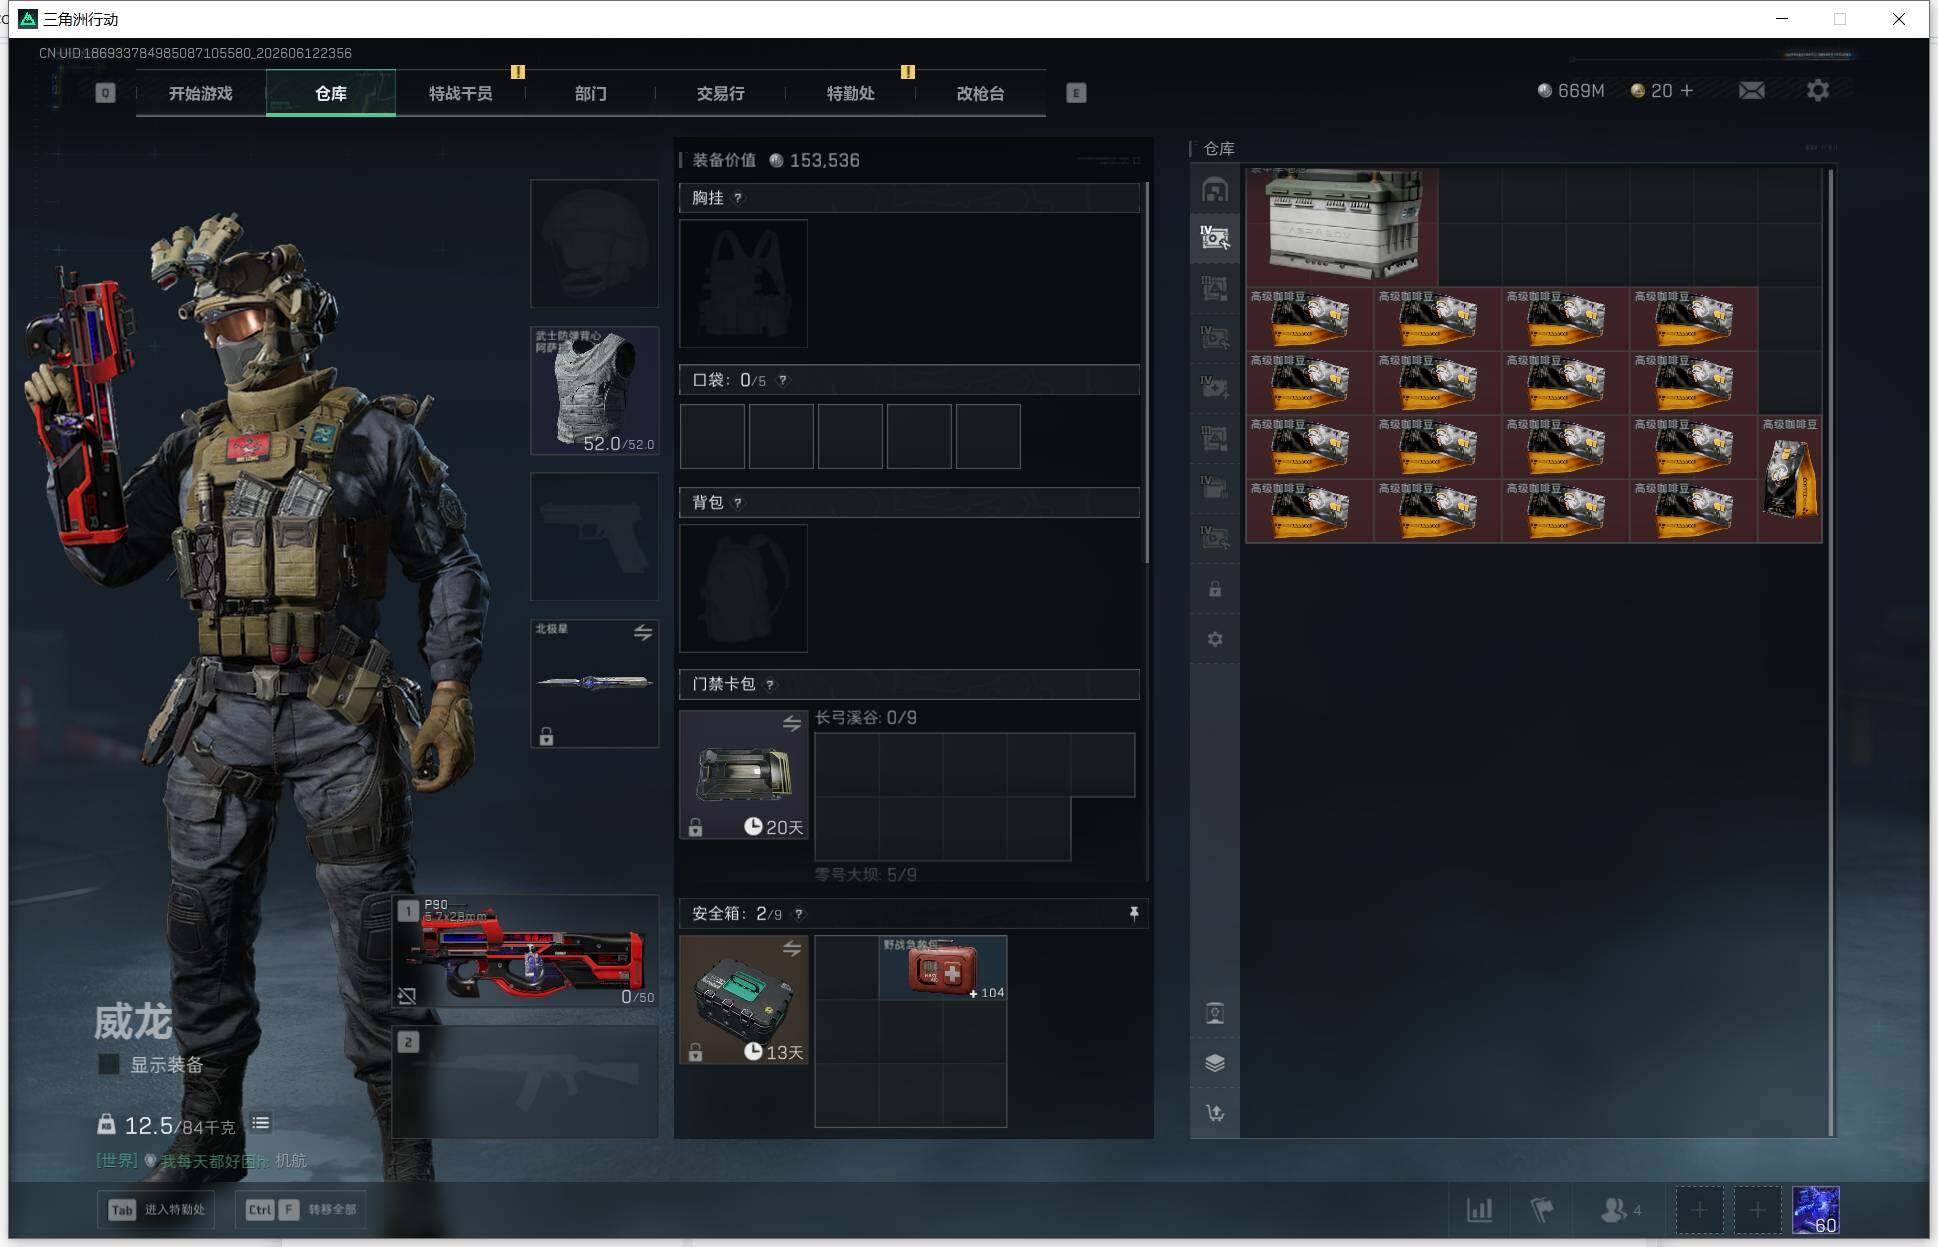Toggle the 安全箱 pin icon
The width and height of the screenshot is (1938, 1247).
1133,913
